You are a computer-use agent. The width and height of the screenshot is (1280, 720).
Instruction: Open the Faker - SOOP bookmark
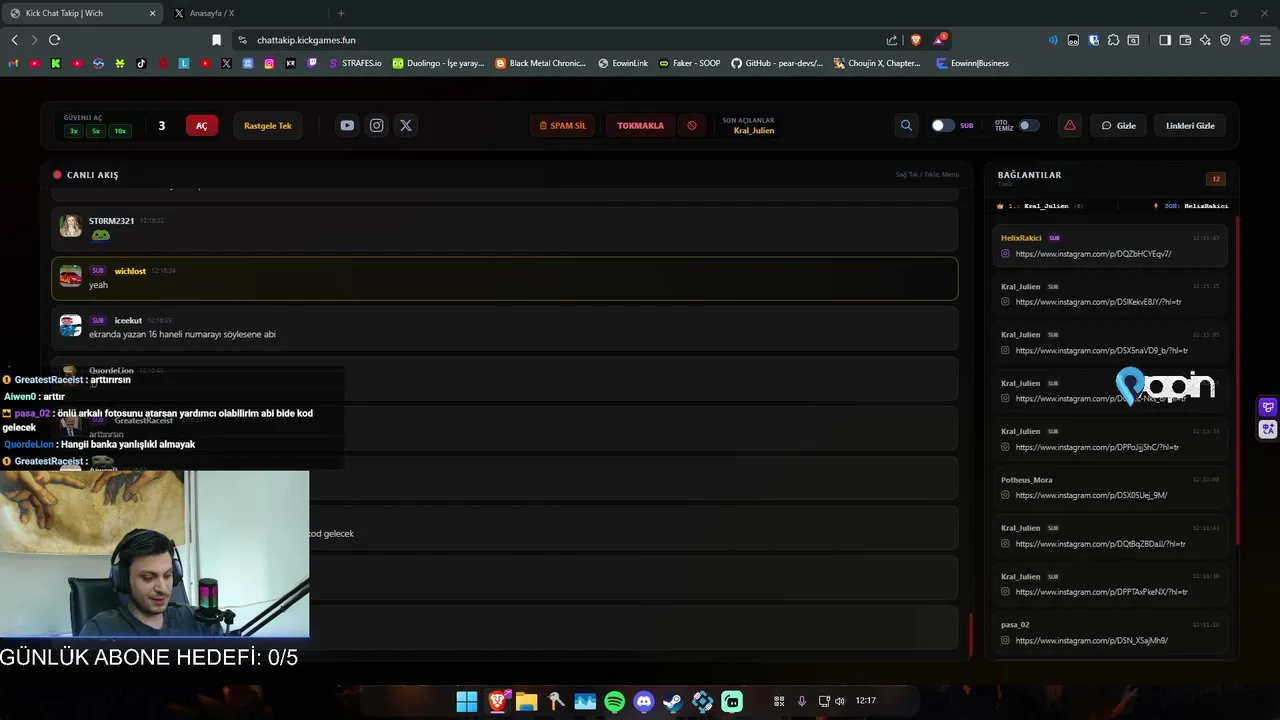click(x=690, y=63)
